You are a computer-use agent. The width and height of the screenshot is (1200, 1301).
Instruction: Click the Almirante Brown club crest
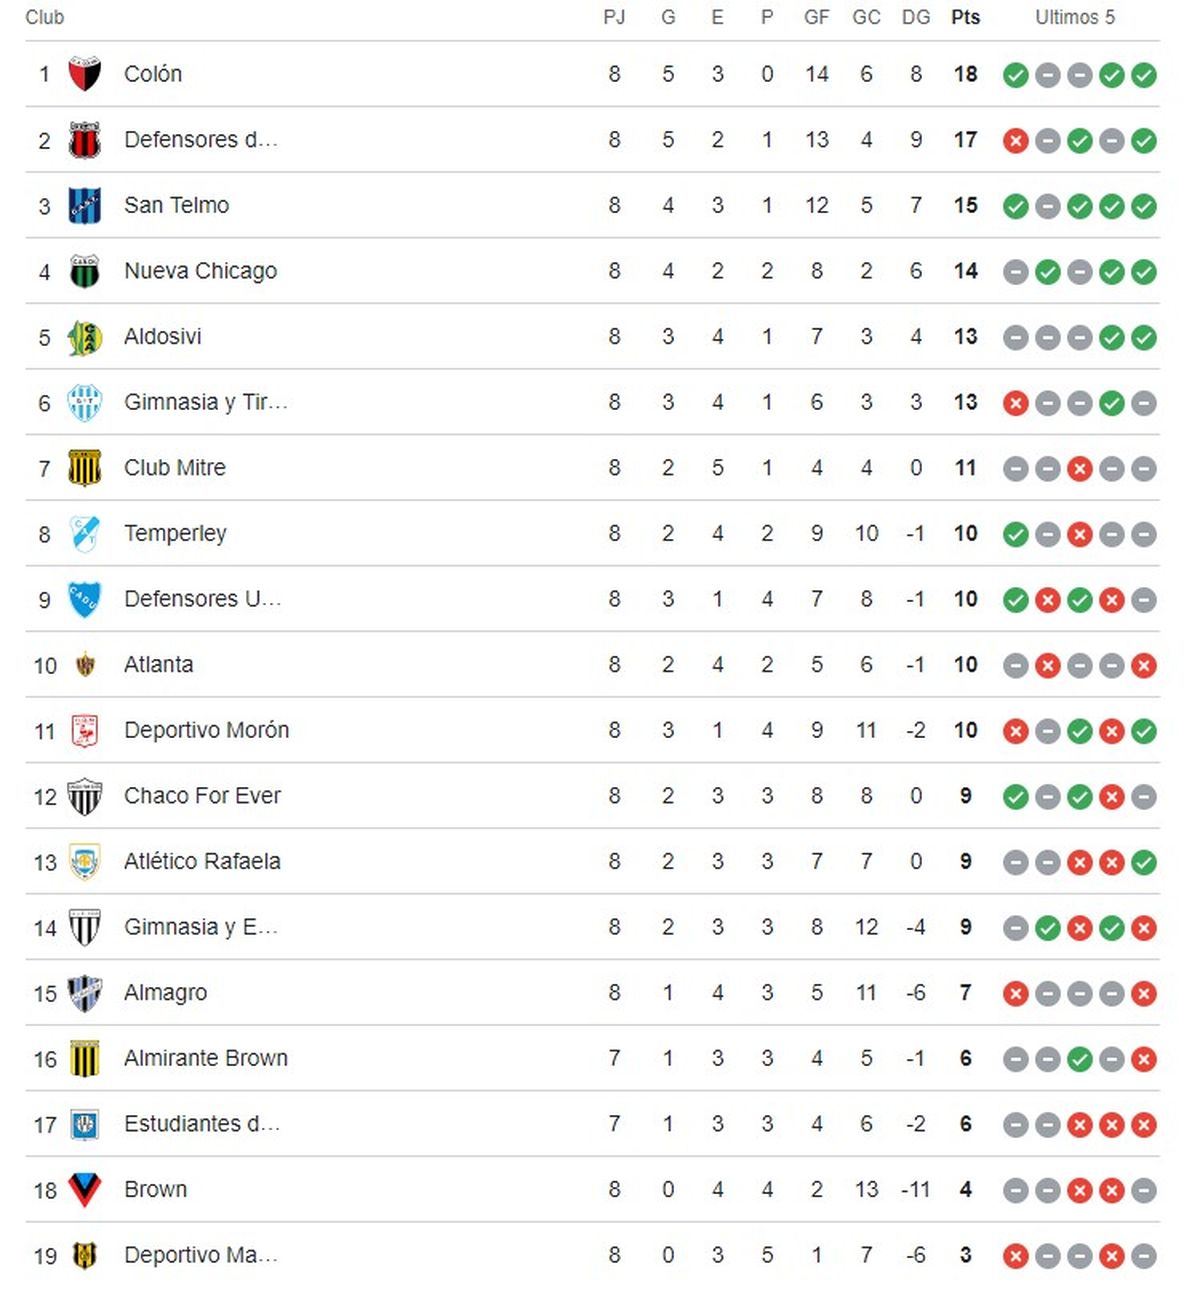click(84, 1058)
